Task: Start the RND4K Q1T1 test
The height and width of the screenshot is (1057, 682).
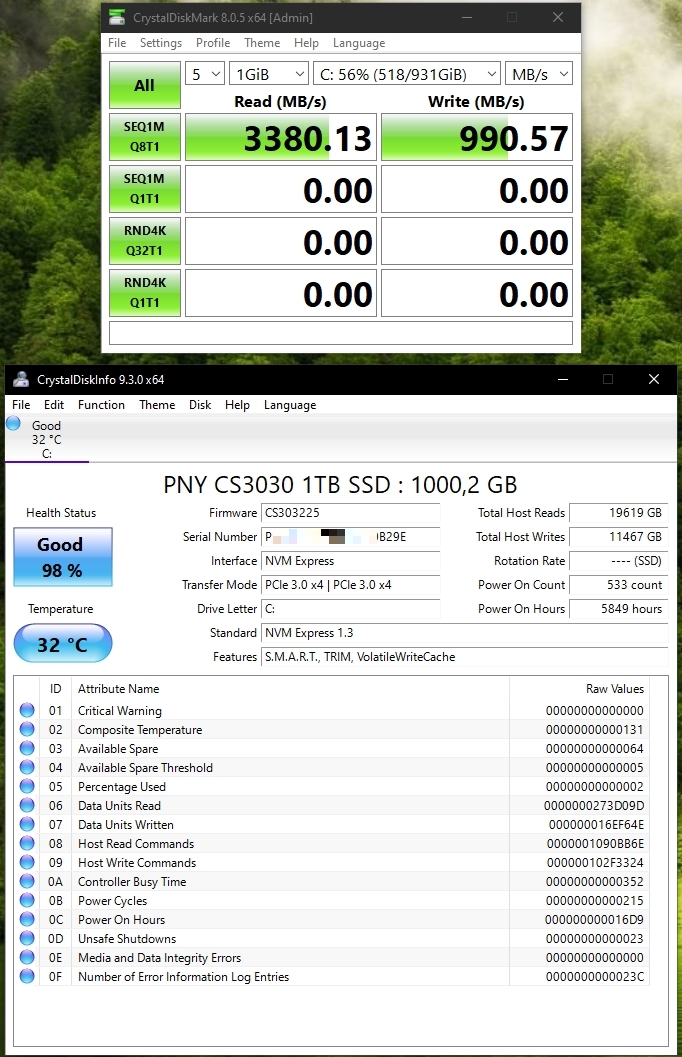Action: click(x=145, y=293)
